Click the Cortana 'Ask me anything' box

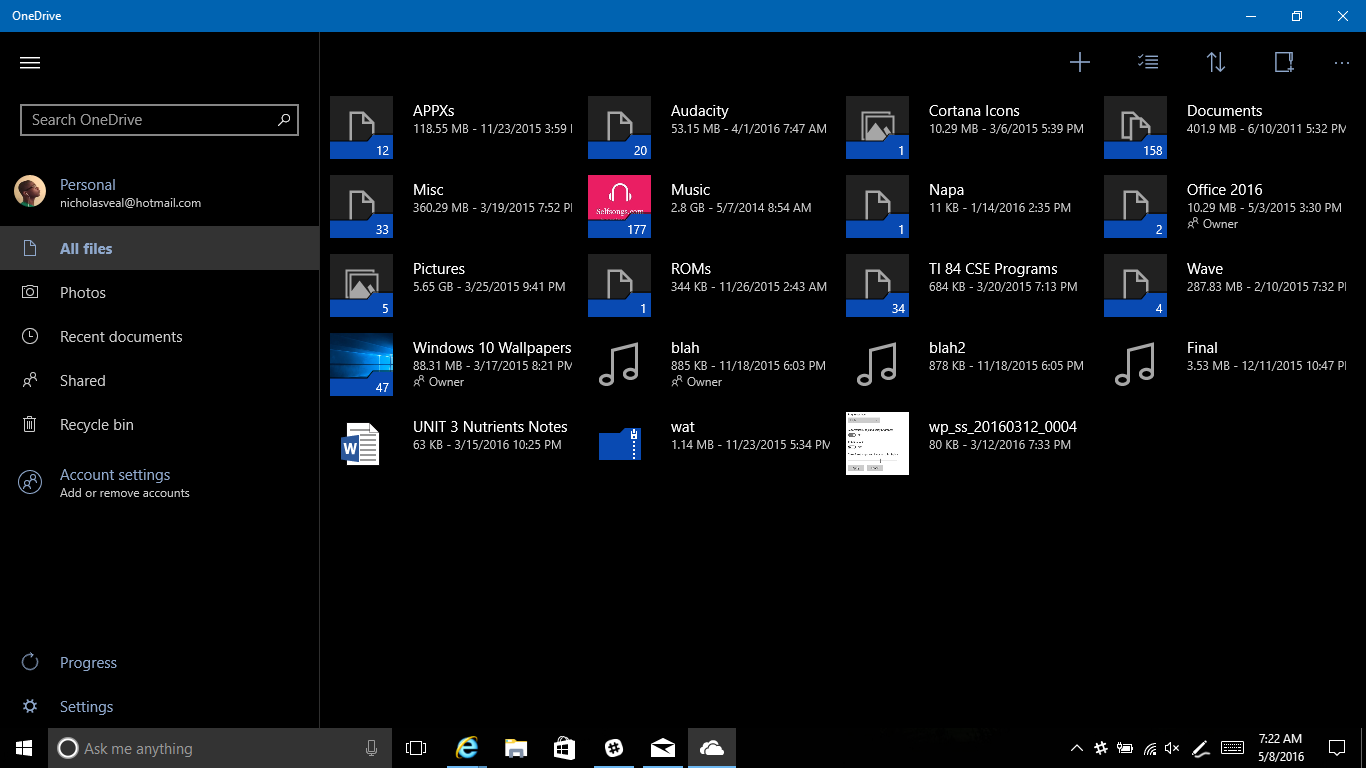(220, 748)
